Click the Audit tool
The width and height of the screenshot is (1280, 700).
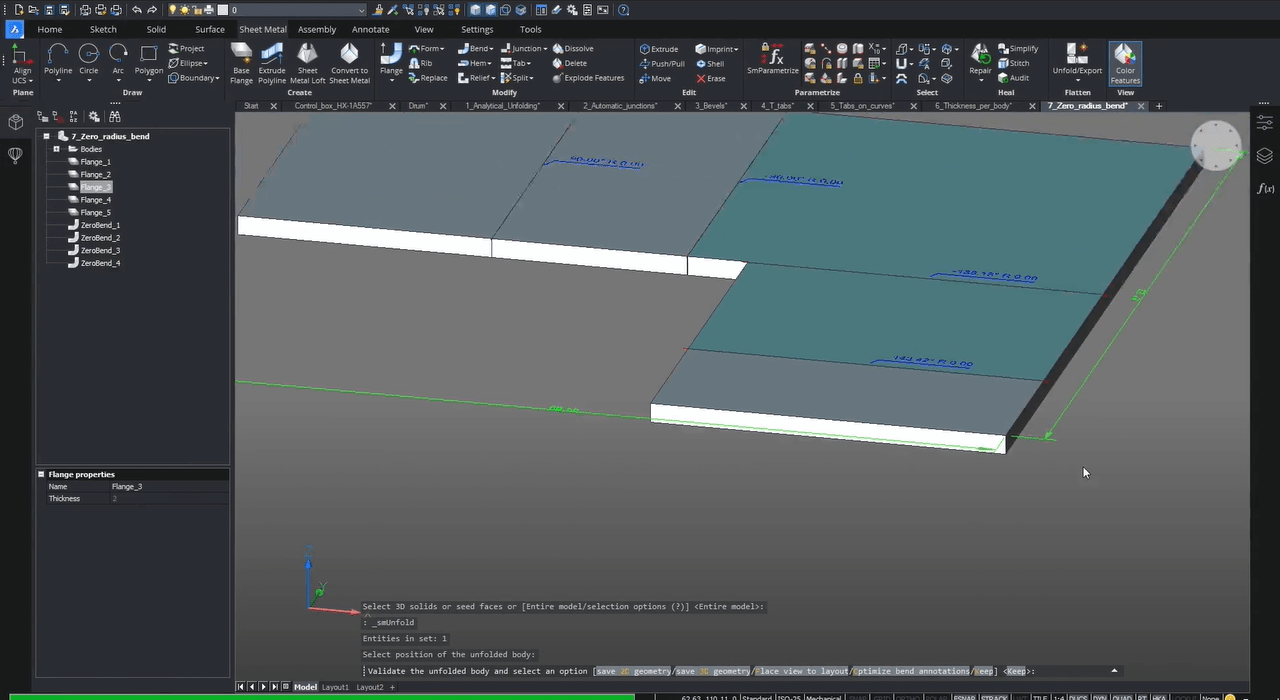click(1013, 78)
